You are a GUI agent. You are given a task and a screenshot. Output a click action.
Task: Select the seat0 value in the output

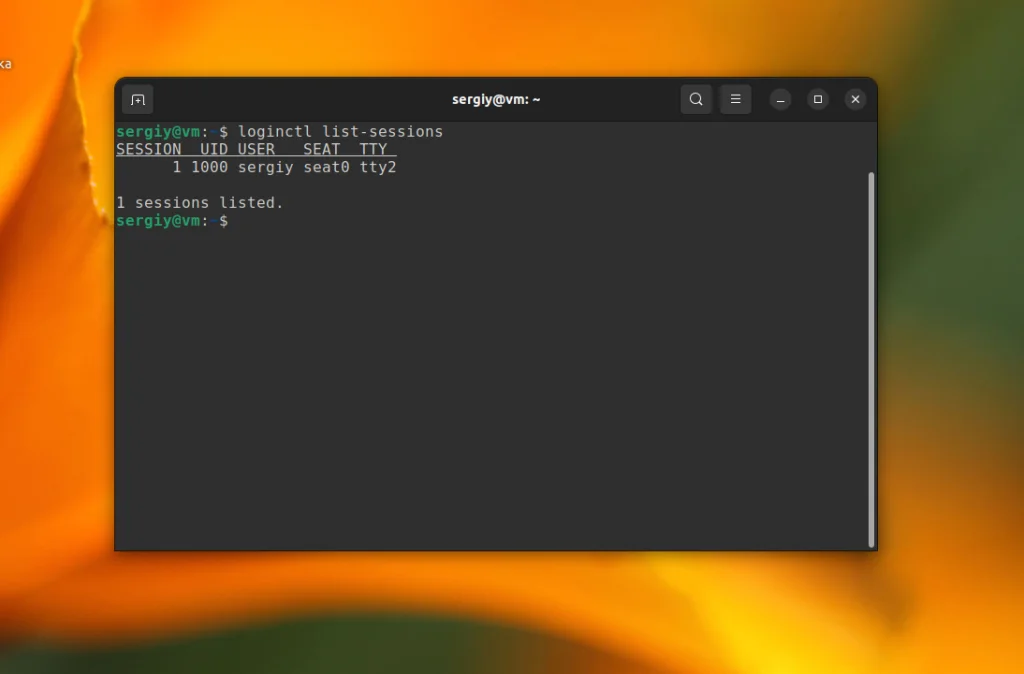(x=324, y=168)
